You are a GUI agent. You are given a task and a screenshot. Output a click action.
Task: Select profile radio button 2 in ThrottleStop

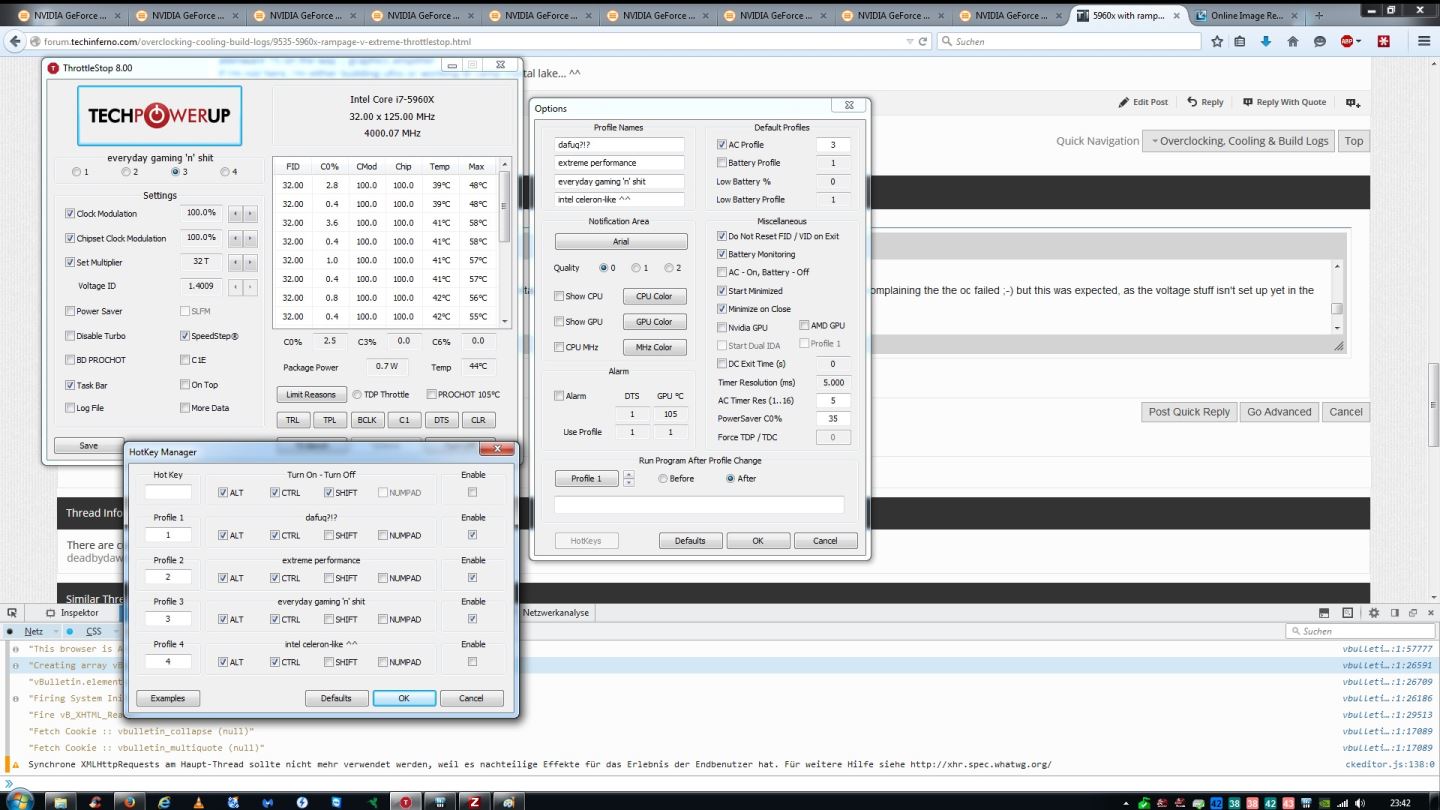coord(126,171)
